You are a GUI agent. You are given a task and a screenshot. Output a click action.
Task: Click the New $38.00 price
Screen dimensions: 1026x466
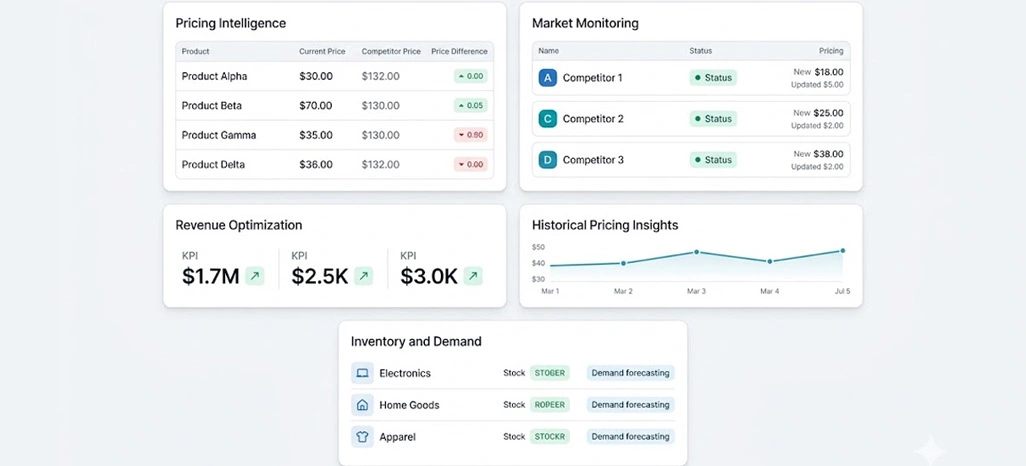[x=818, y=154]
